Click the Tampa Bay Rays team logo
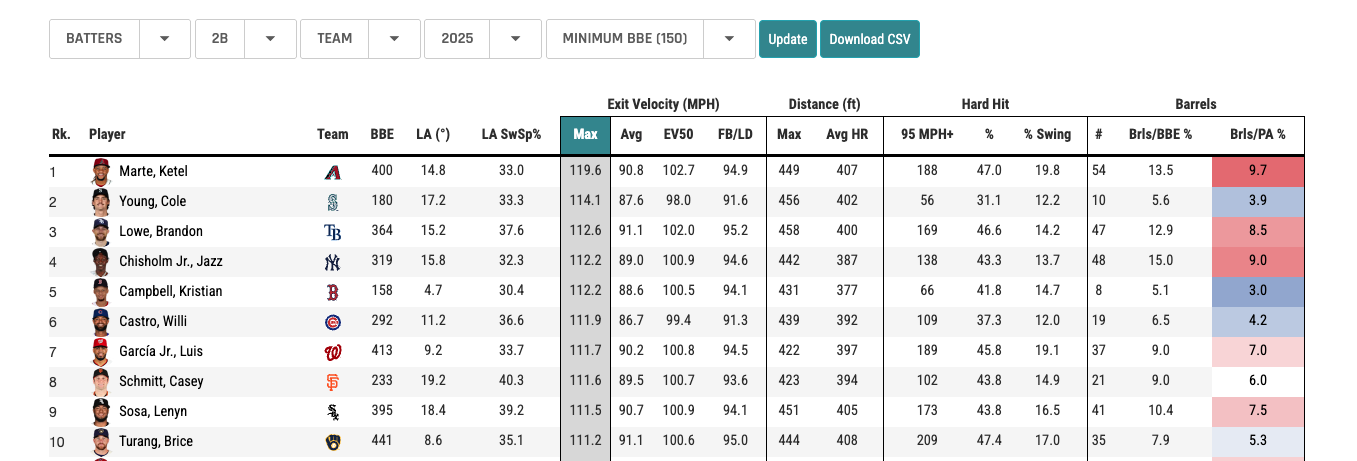This screenshot has height=461, width=1357. [x=333, y=232]
